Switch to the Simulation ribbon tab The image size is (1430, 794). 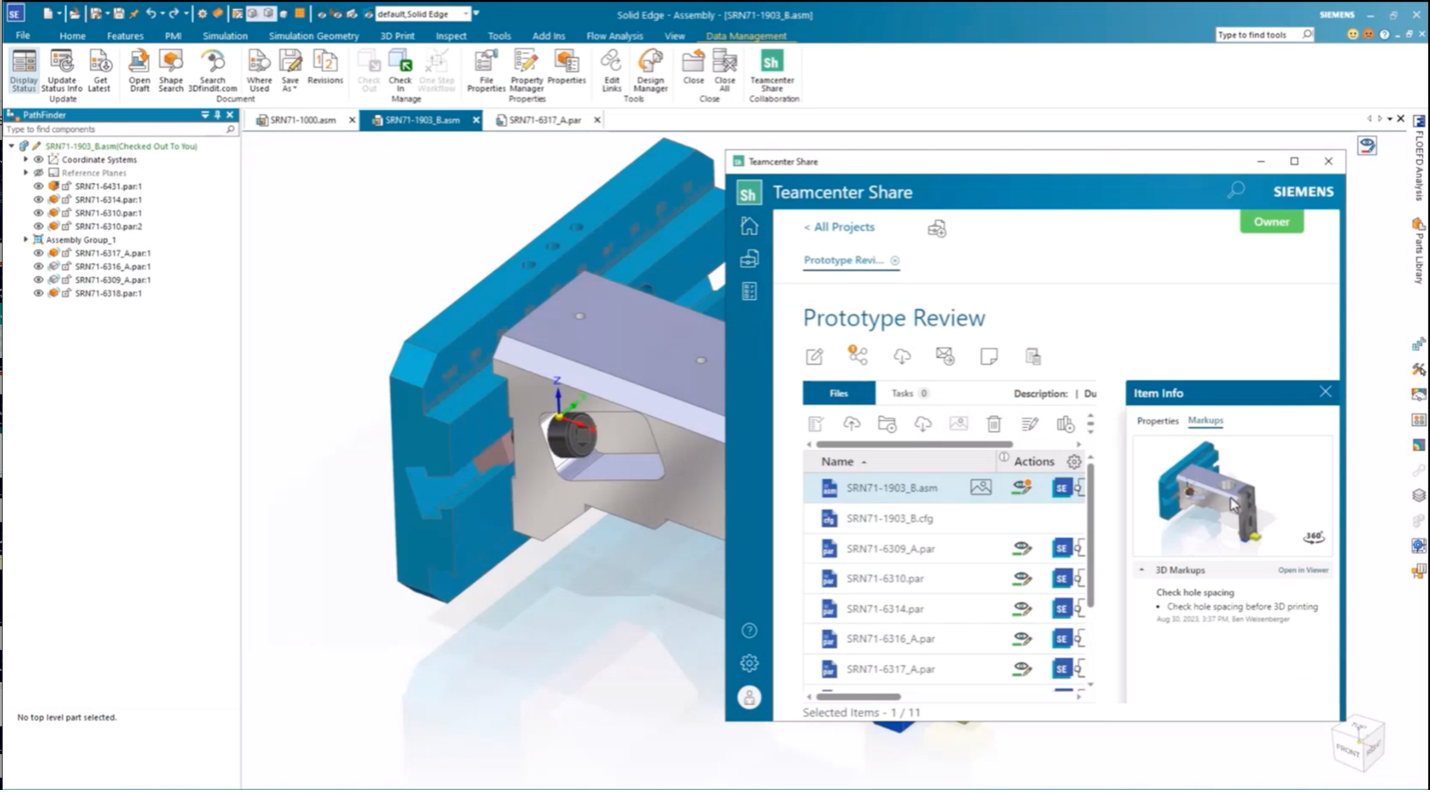[x=224, y=35]
